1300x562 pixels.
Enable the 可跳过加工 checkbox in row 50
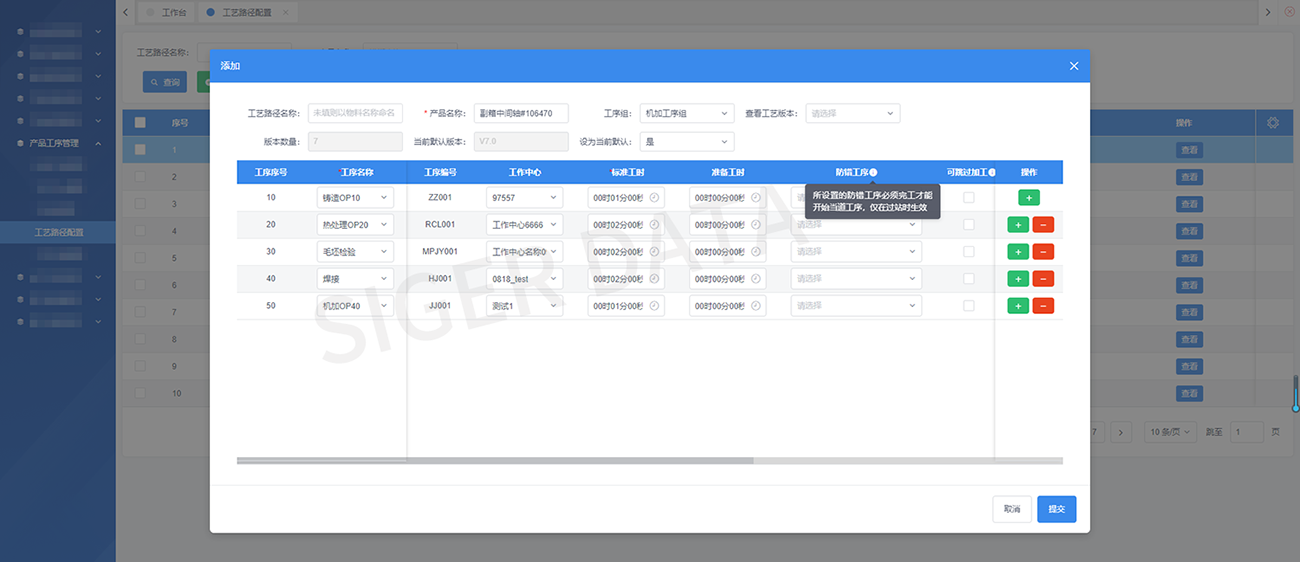tap(968, 306)
